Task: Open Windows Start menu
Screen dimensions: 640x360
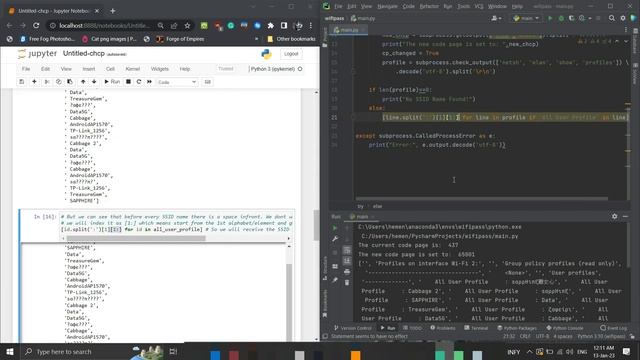Action: [x=10, y=351]
